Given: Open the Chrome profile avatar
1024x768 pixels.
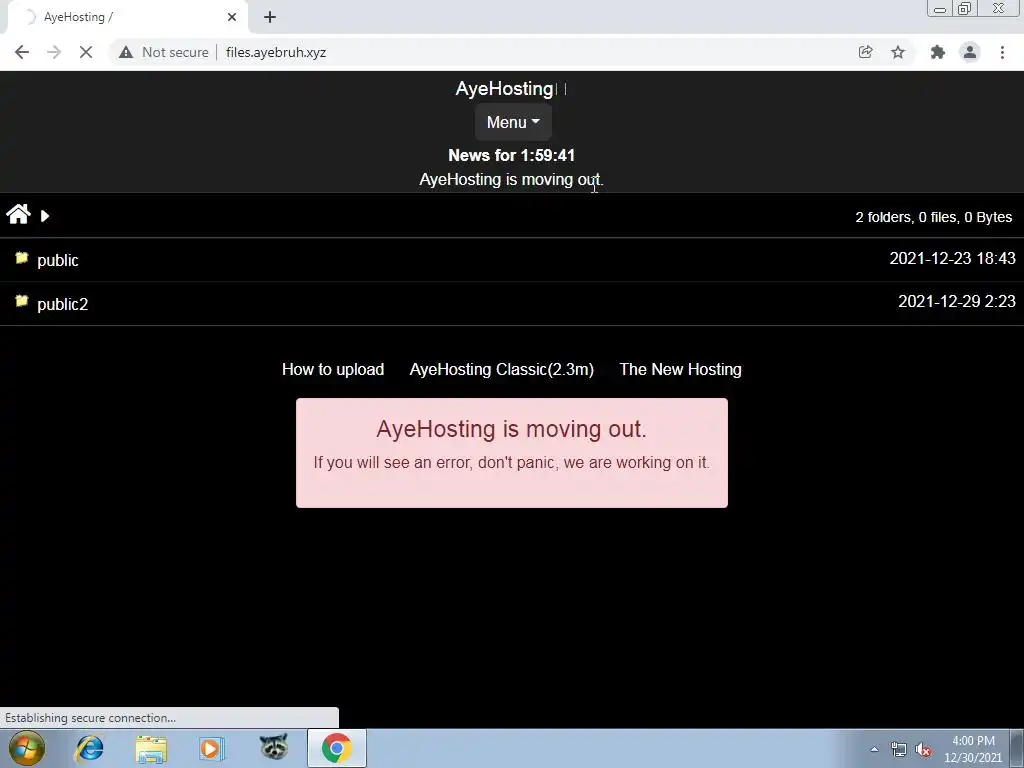Looking at the screenshot, I should [970, 52].
